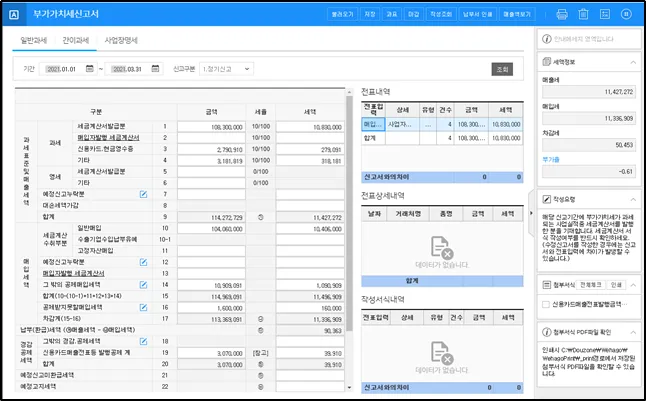Select the 매입 row in 전표내역 table

[442, 124]
